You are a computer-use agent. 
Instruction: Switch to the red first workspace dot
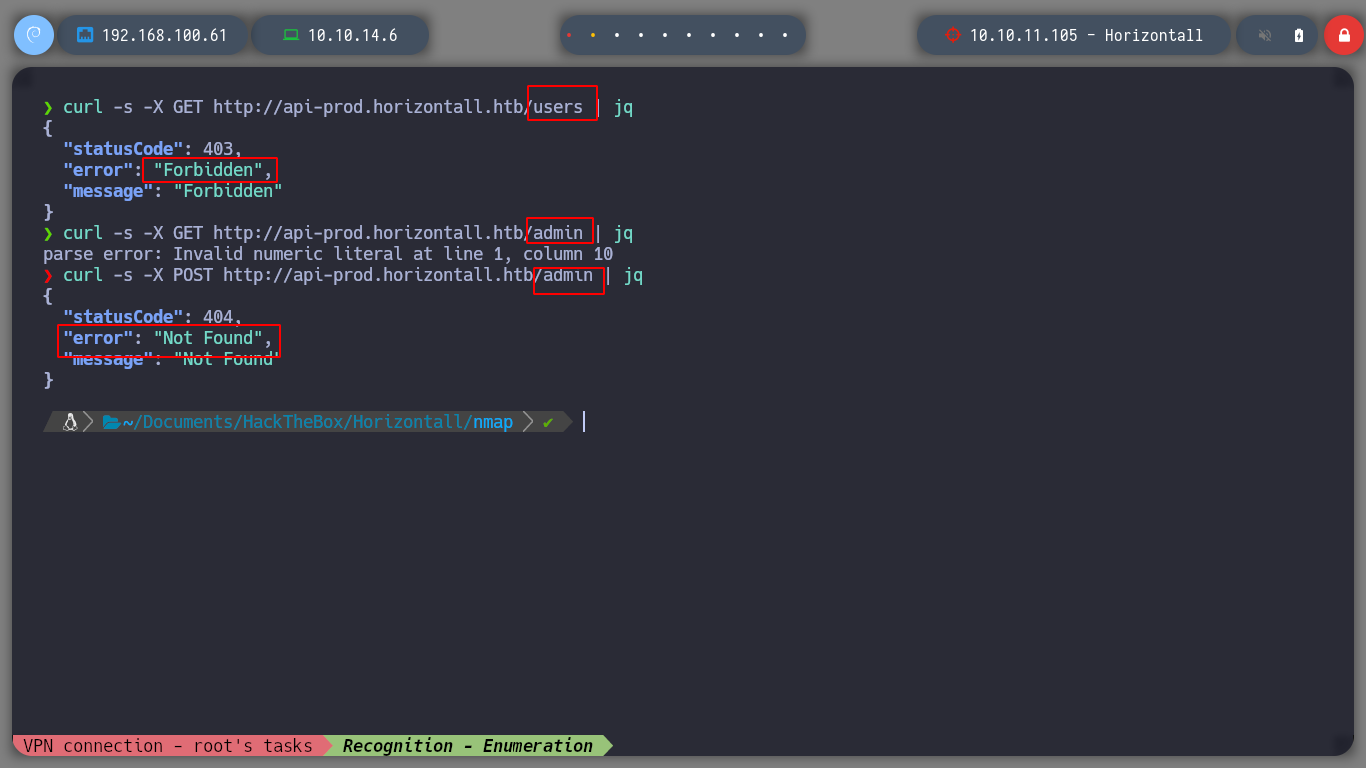(x=569, y=35)
